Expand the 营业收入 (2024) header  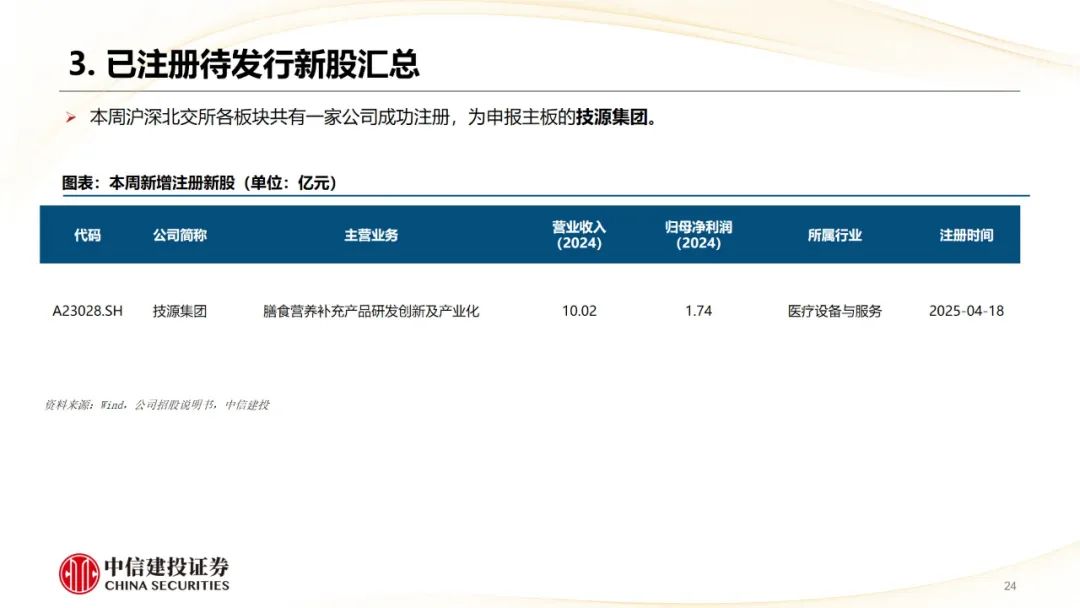[580, 235]
